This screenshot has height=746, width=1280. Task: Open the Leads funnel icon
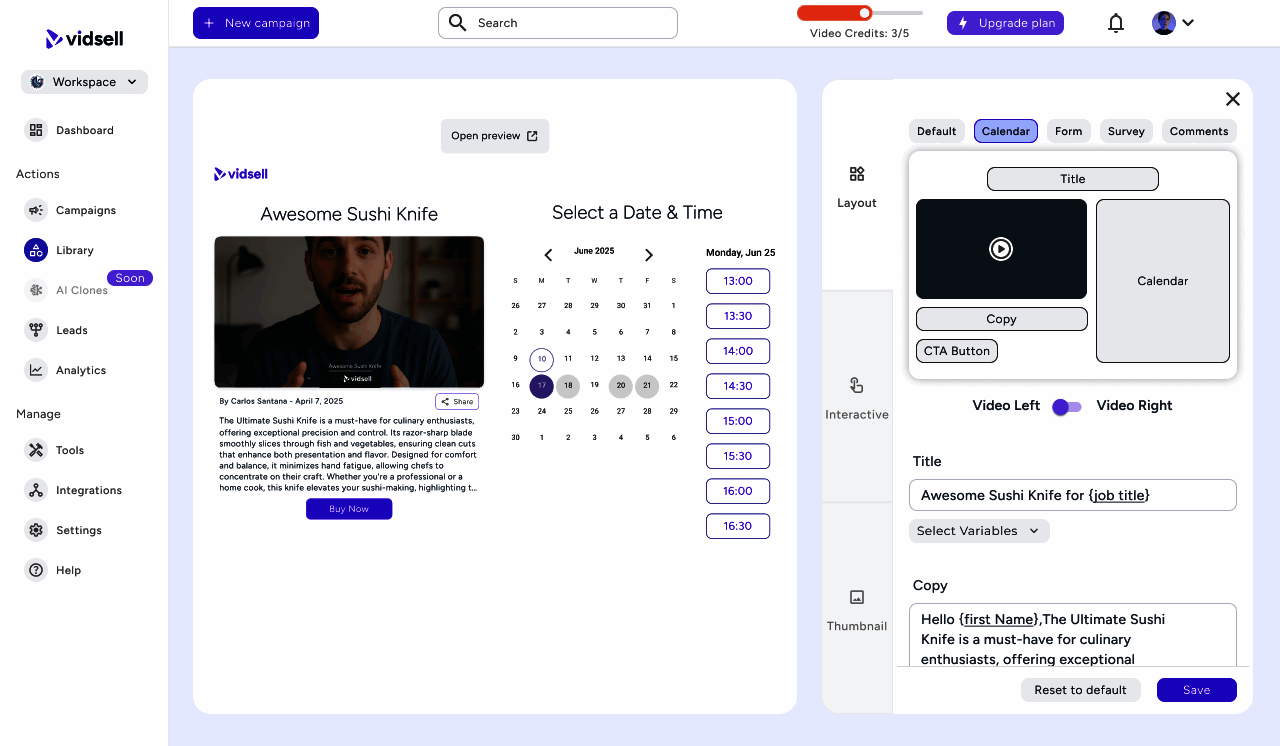pyautogui.click(x=36, y=330)
